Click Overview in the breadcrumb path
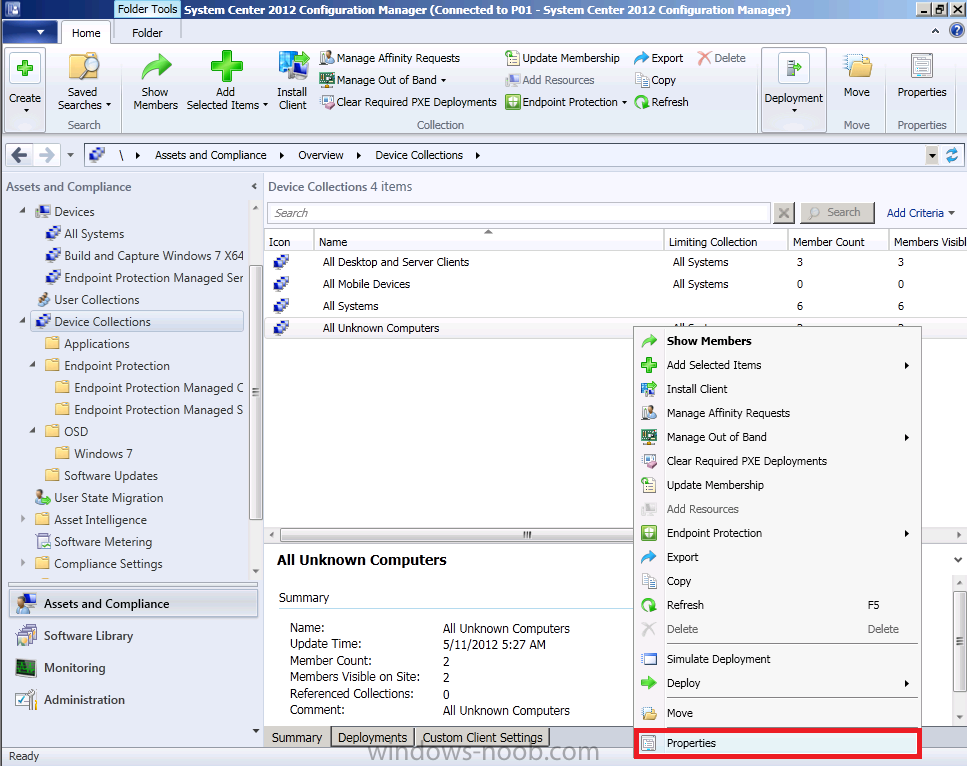 pos(321,155)
